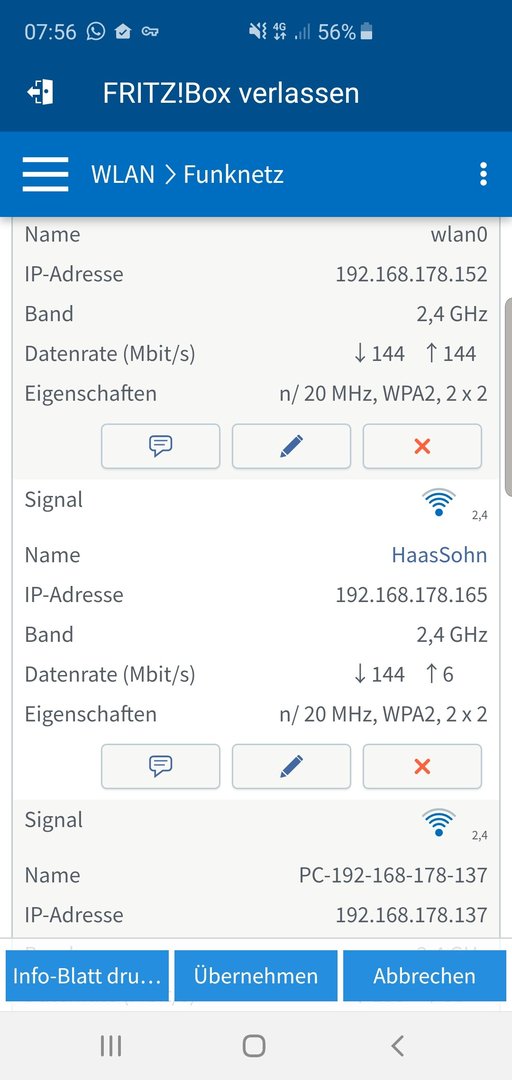Remove HaasSohn device with red X
This screenshot has width=512, height=1080.
point(422,766)
